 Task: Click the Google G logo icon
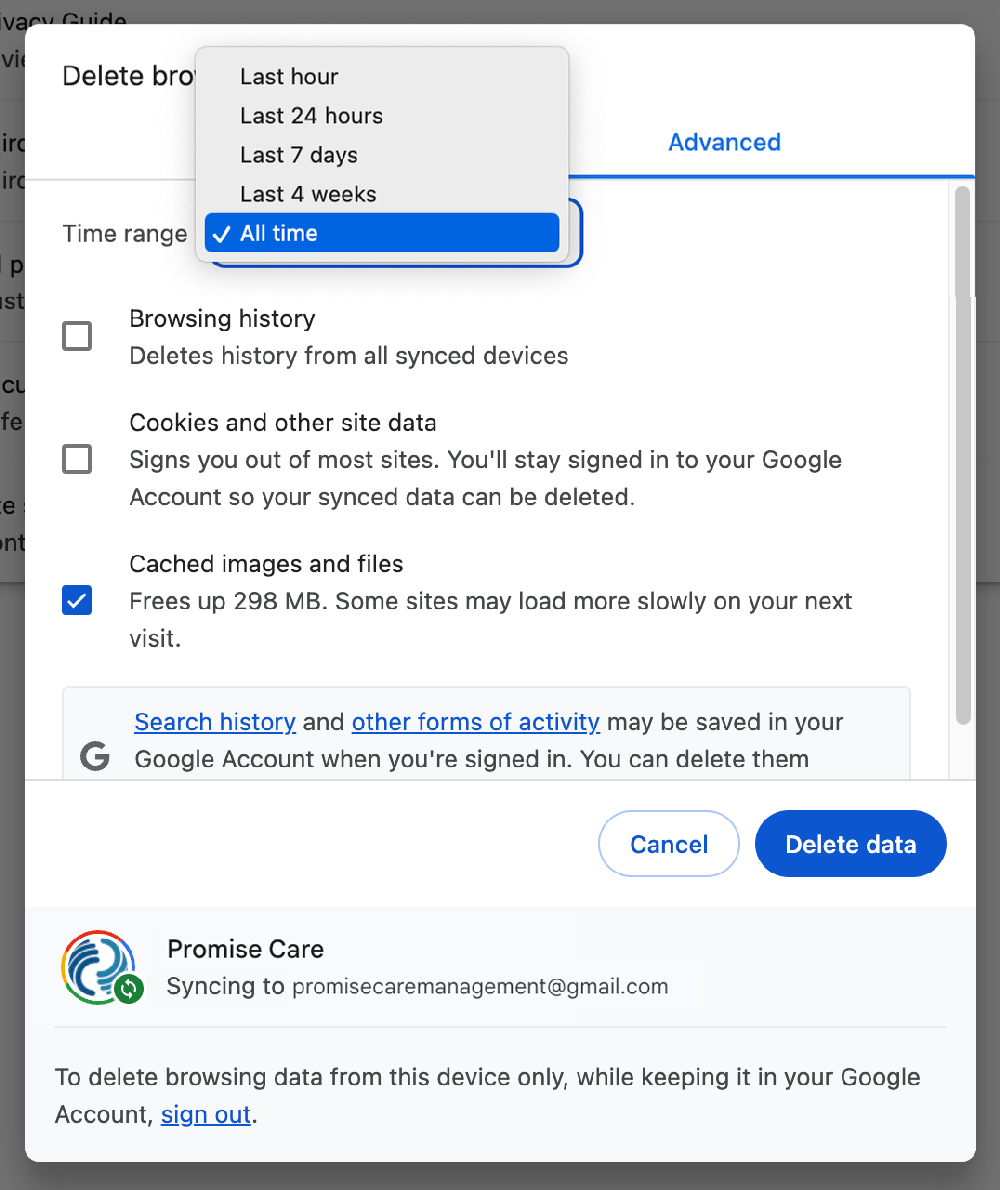tap(95, 757)
